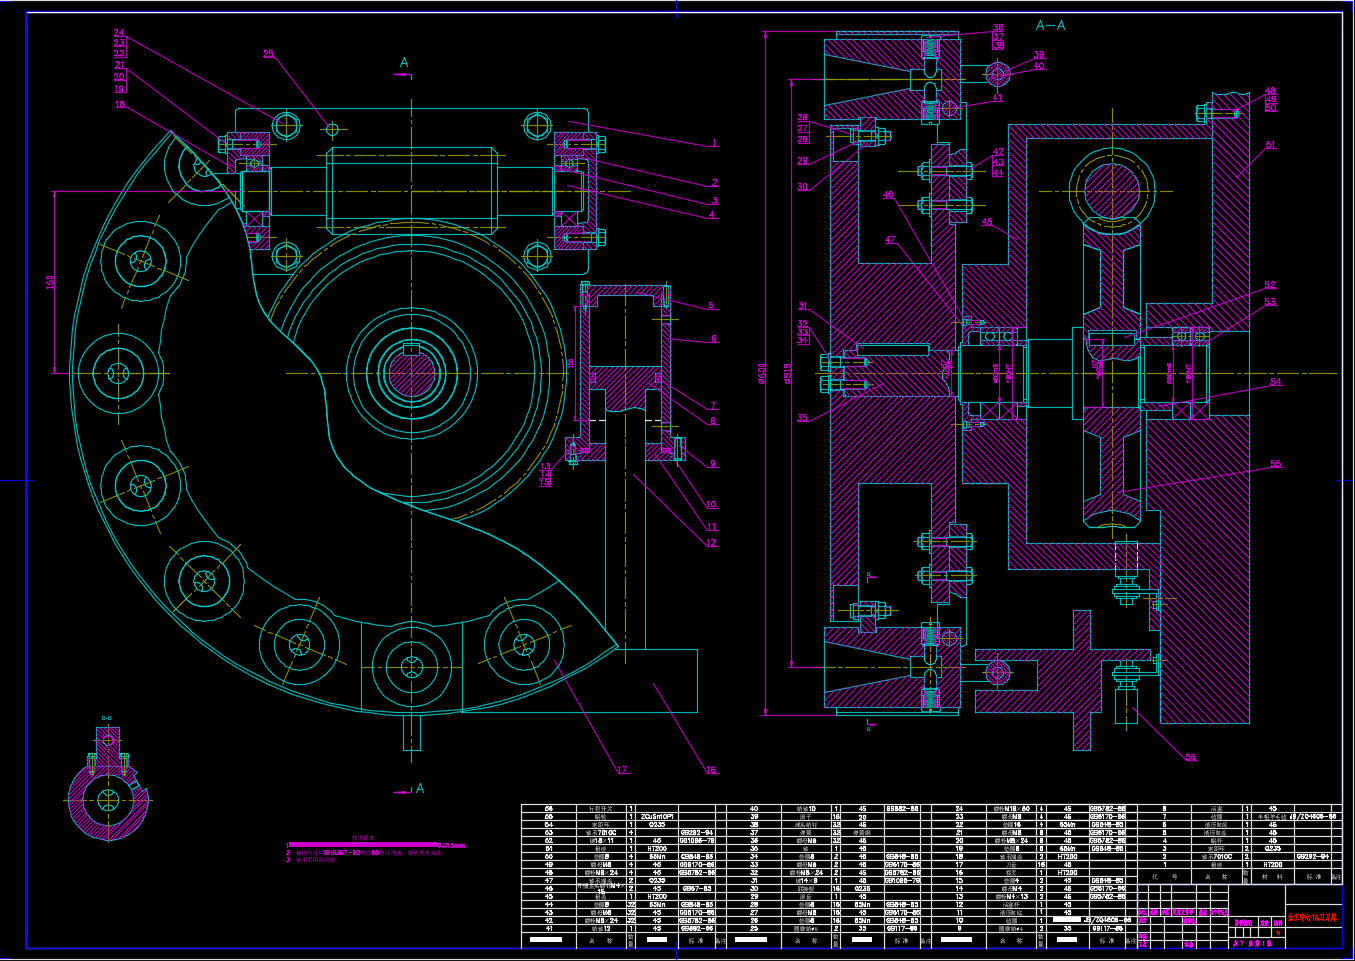
Task: Select part callout number 1
Action: click(x=715, y=143)
